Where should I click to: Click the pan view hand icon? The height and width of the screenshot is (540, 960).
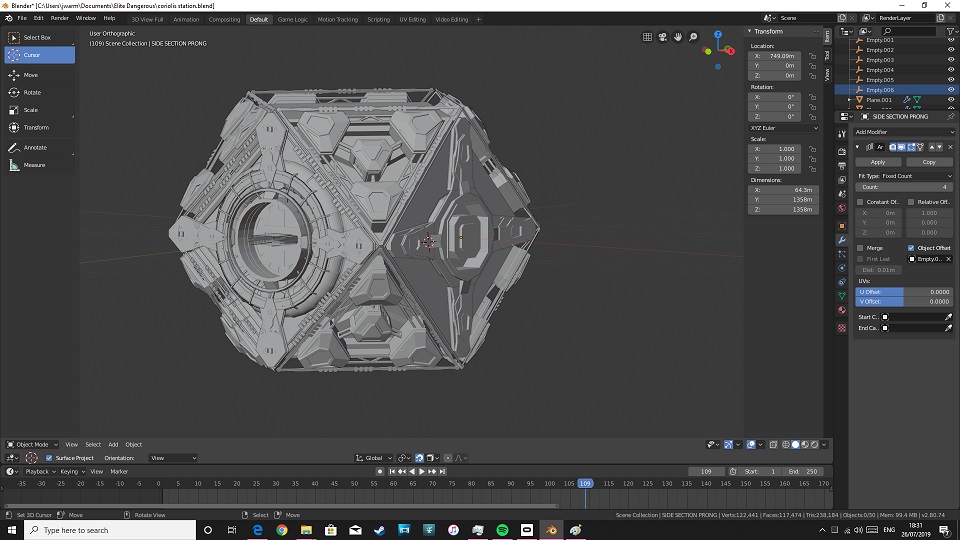pyautogui.click(x=678, y=37)
